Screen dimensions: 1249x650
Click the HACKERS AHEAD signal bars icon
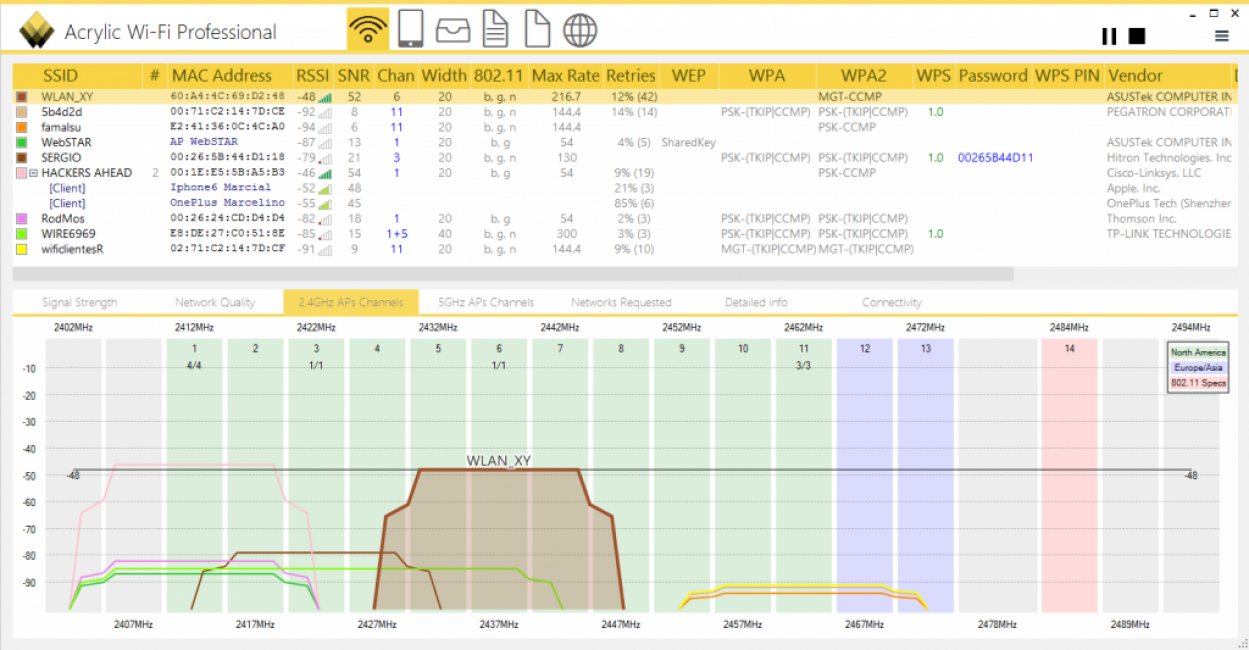[325, 173]
